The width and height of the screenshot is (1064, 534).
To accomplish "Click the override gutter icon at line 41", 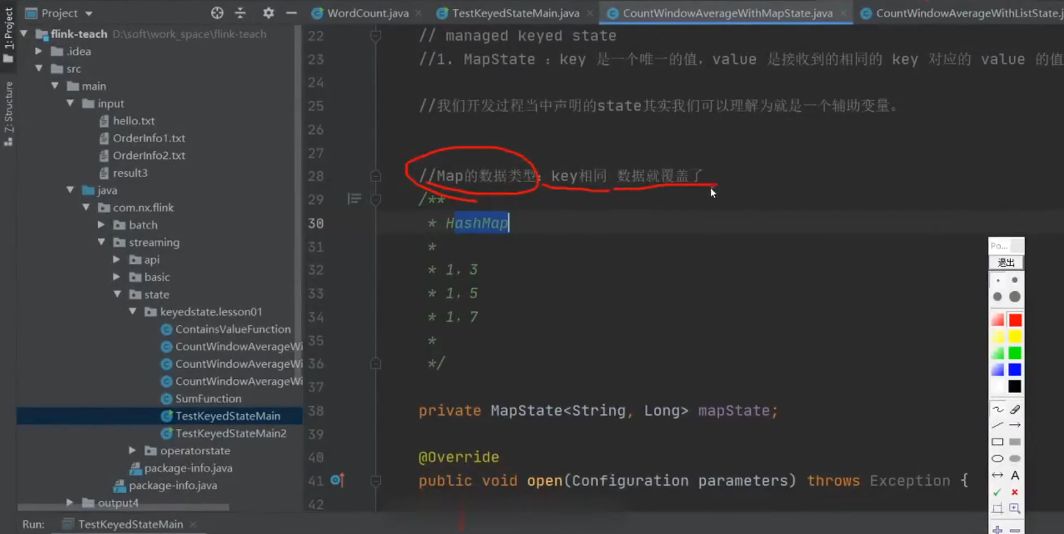I will pyautogui.click(x=337, y=480).
